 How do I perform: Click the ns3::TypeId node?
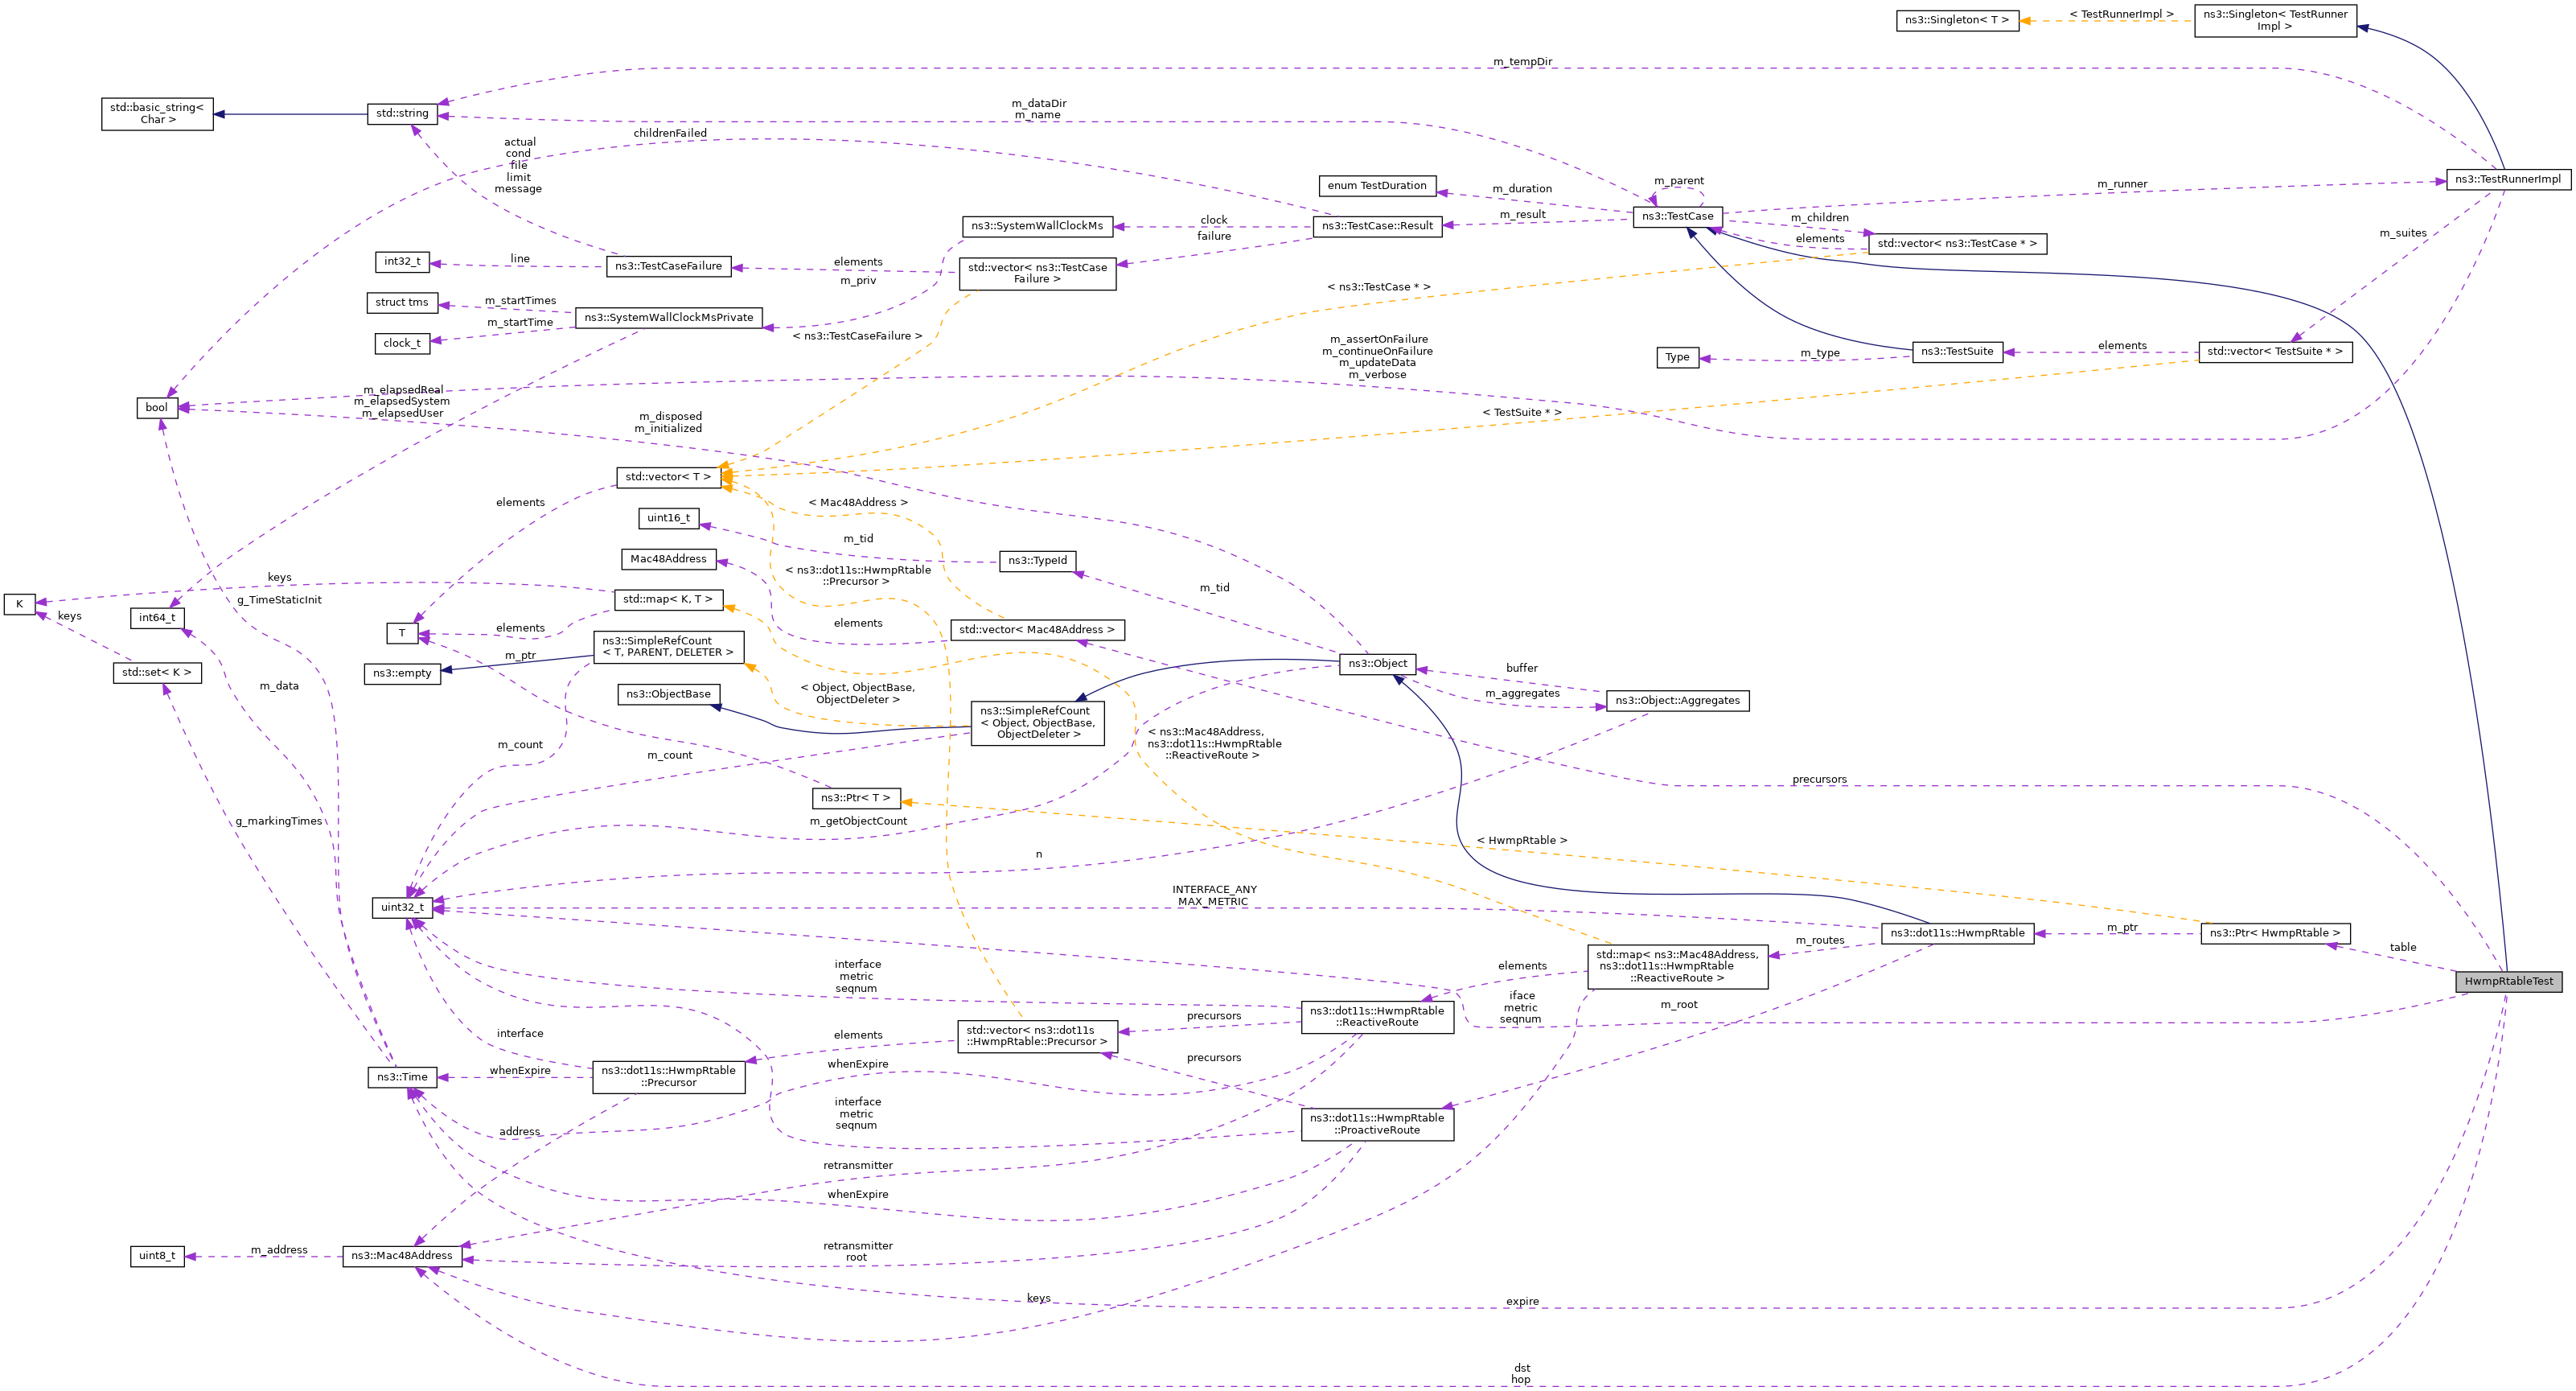(x=1037, y=561)
